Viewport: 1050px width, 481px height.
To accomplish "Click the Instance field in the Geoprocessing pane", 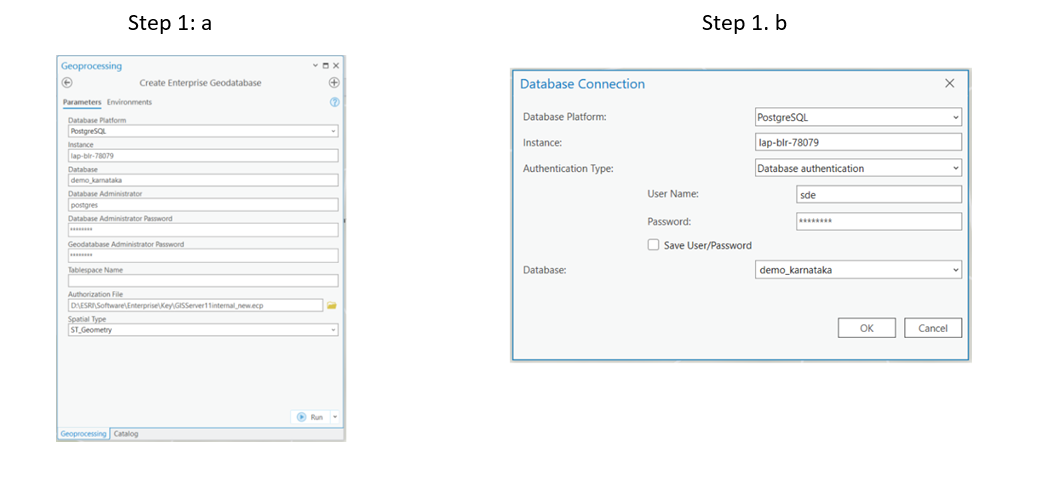I will [203, 155].
